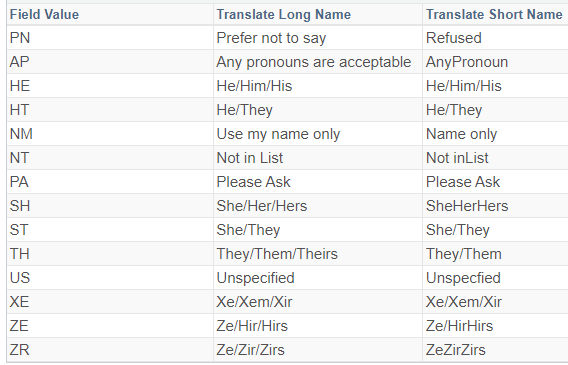
Task: Click the HE field value cell
Action: pos(110,86)
